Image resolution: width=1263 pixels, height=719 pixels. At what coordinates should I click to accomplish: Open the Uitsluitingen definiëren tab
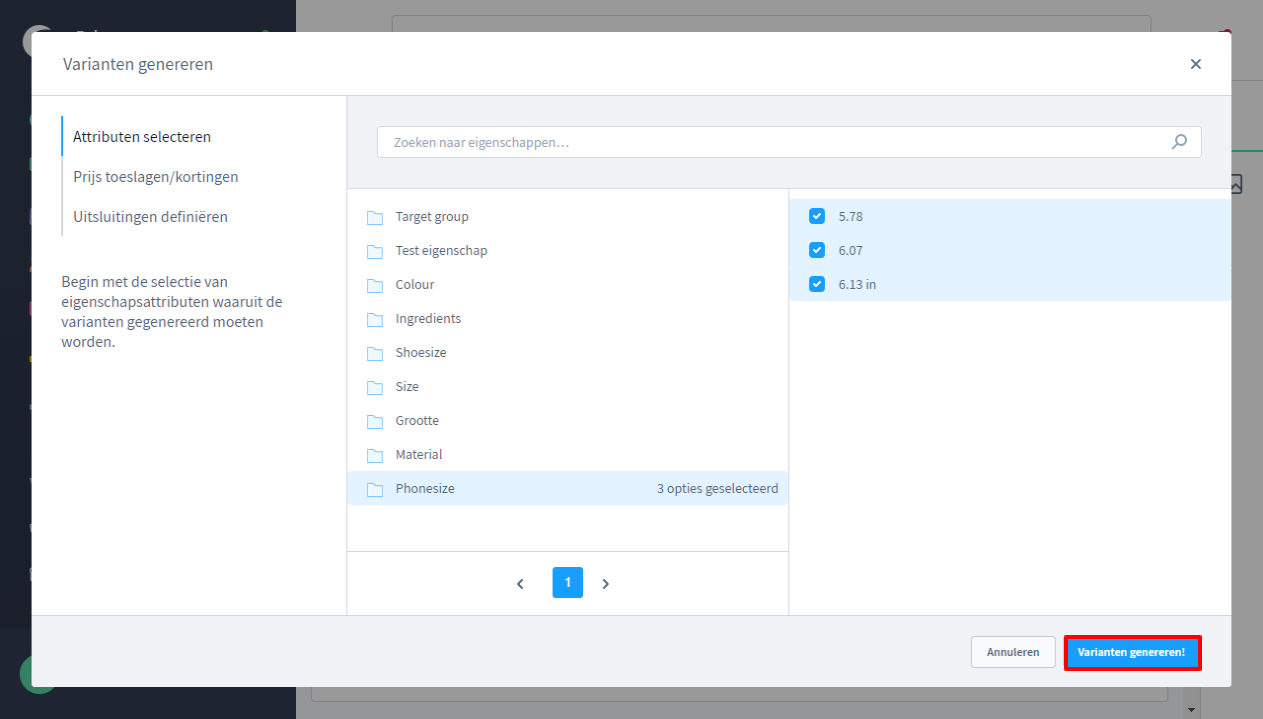(150, 217)
